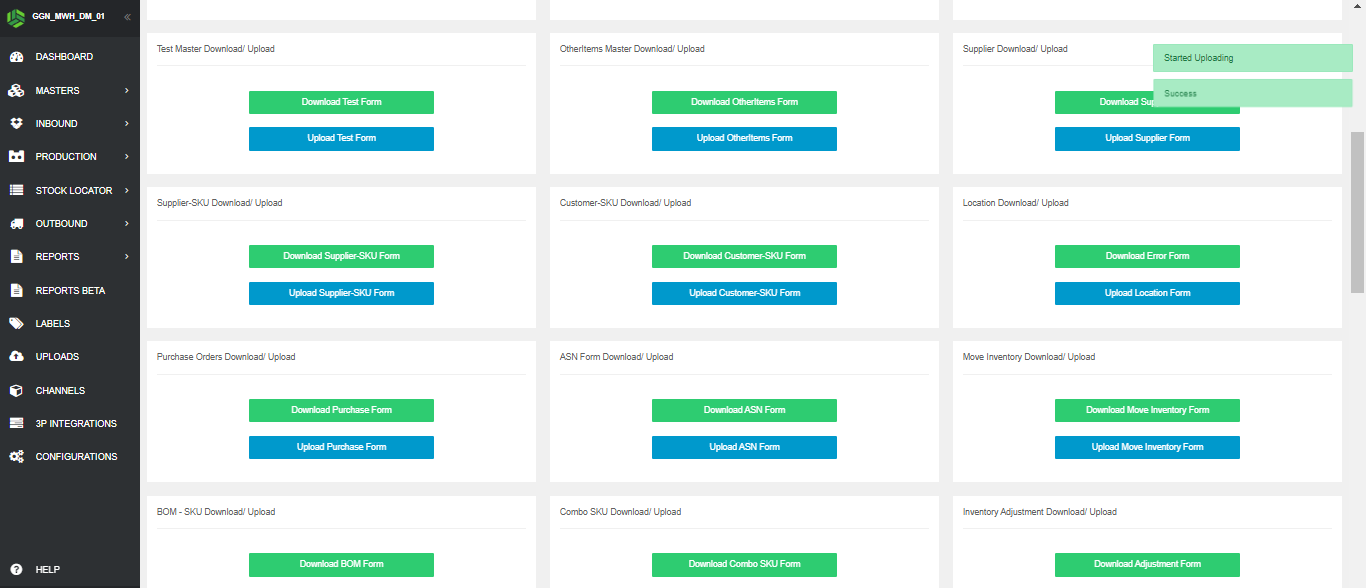1366x588 pixels.
Task: Open the 3P Integrations menu item
Action: coord(76,424)
